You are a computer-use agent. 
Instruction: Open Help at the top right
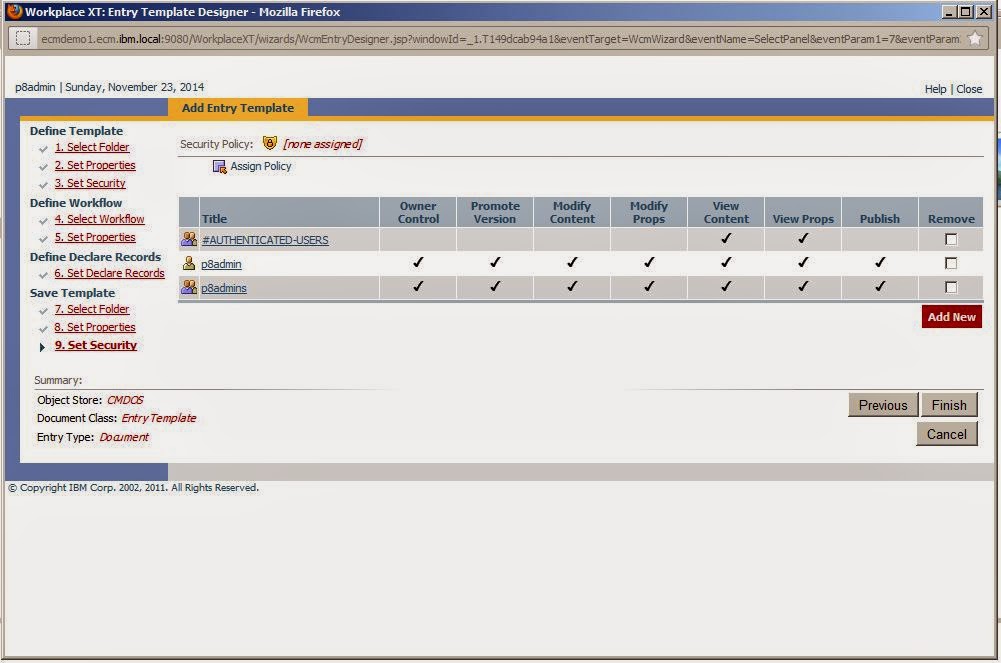pyautogui.click(x=935, y=88)
